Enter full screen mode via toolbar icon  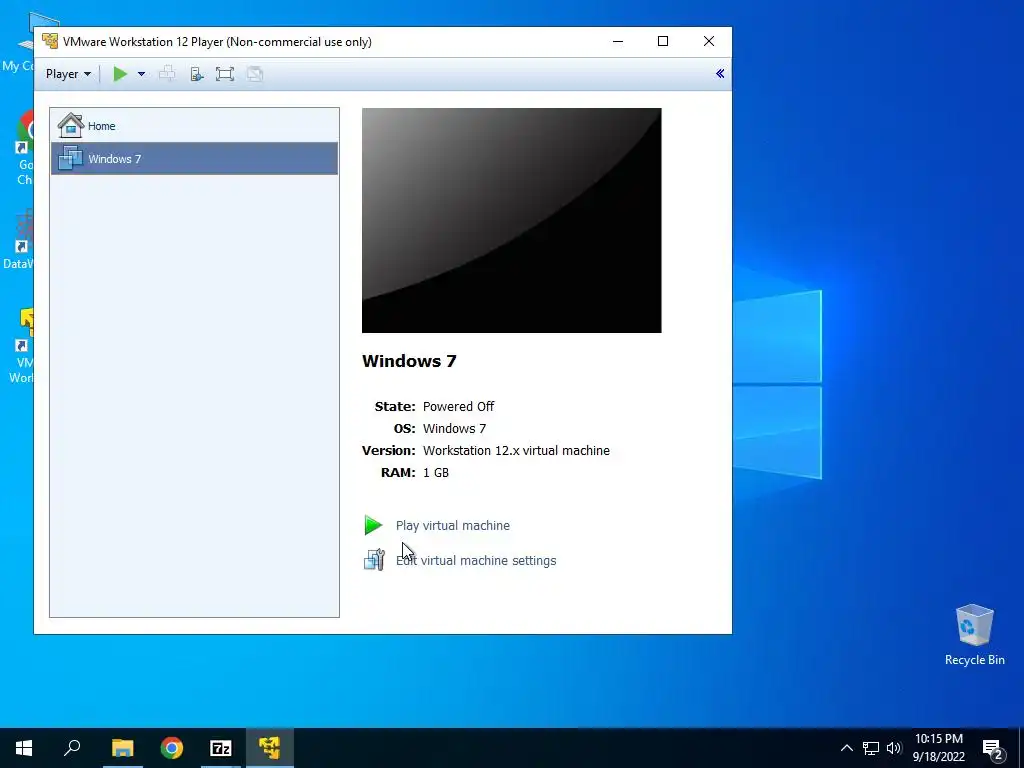pyautogui.click(x=225, y=74)
